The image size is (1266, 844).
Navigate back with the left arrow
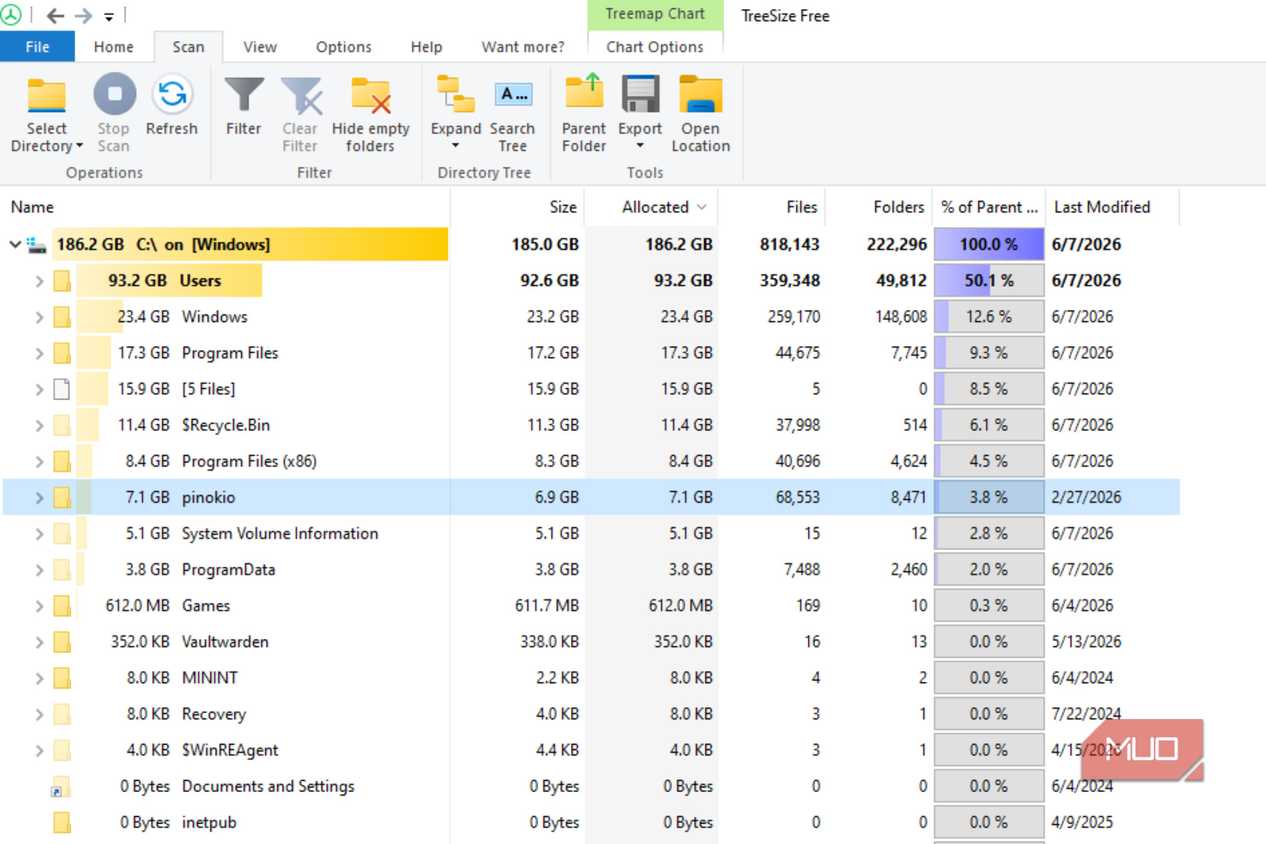(55, 16)
